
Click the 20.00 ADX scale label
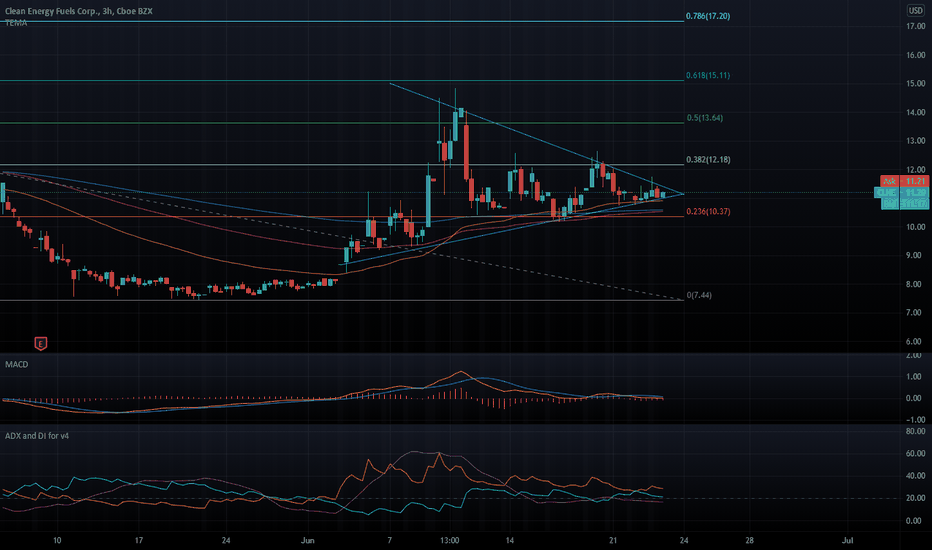[915, 498]
